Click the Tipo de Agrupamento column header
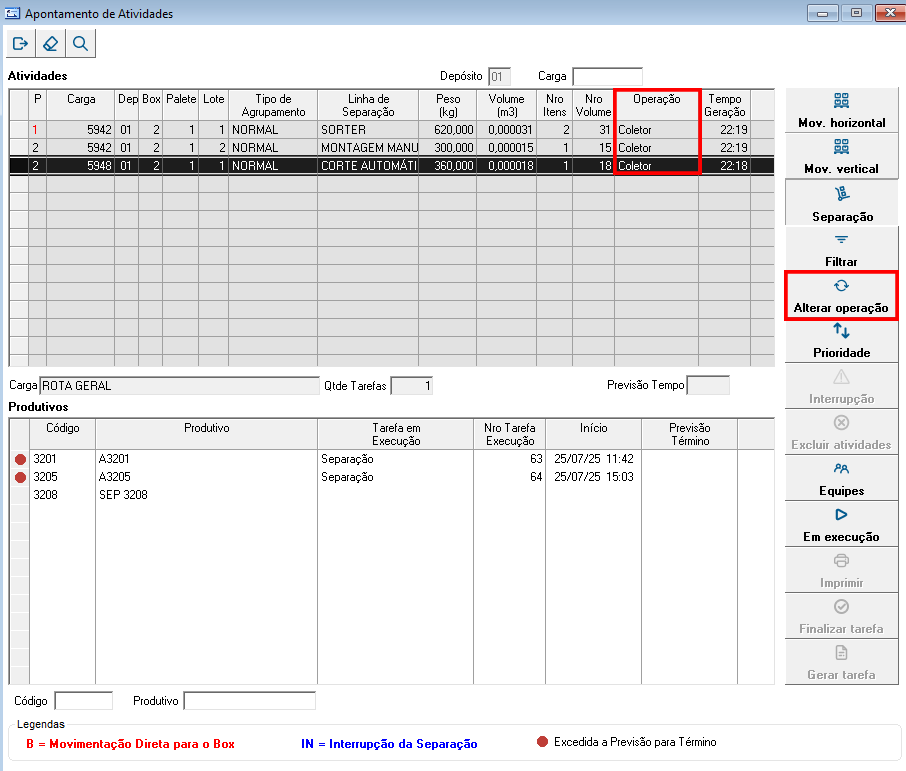Image resolution: width=906 pixels, height=771 pixels. click(273, 105)
